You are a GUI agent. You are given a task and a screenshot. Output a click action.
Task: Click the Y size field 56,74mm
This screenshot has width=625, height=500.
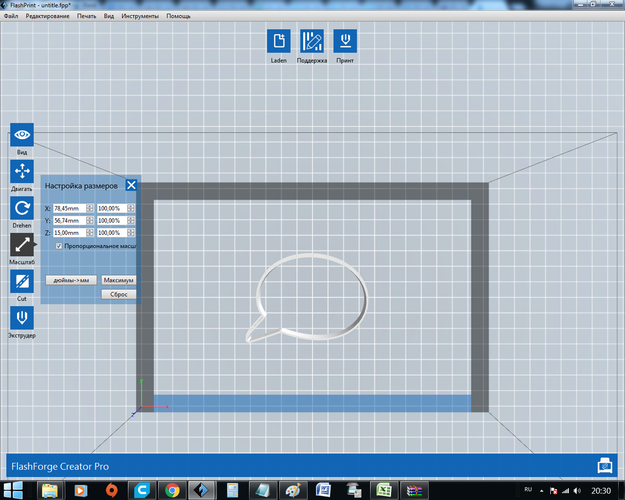pos(70,220)
